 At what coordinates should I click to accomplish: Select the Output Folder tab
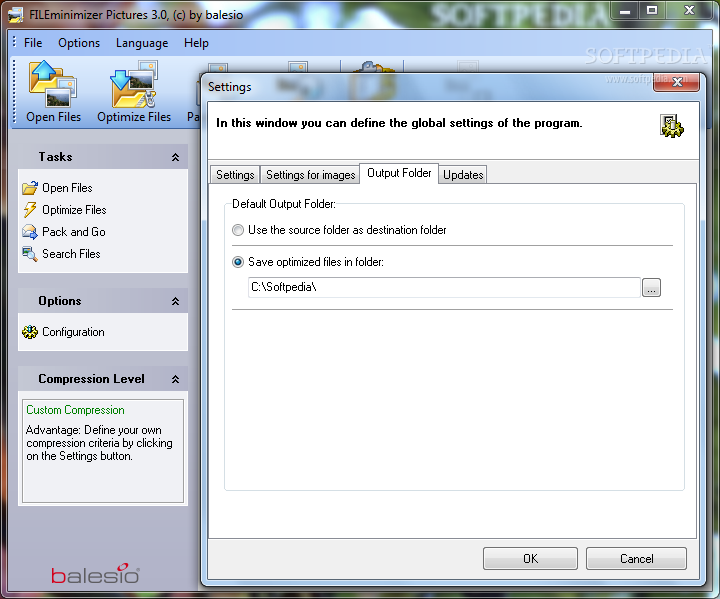coord(399,173)
